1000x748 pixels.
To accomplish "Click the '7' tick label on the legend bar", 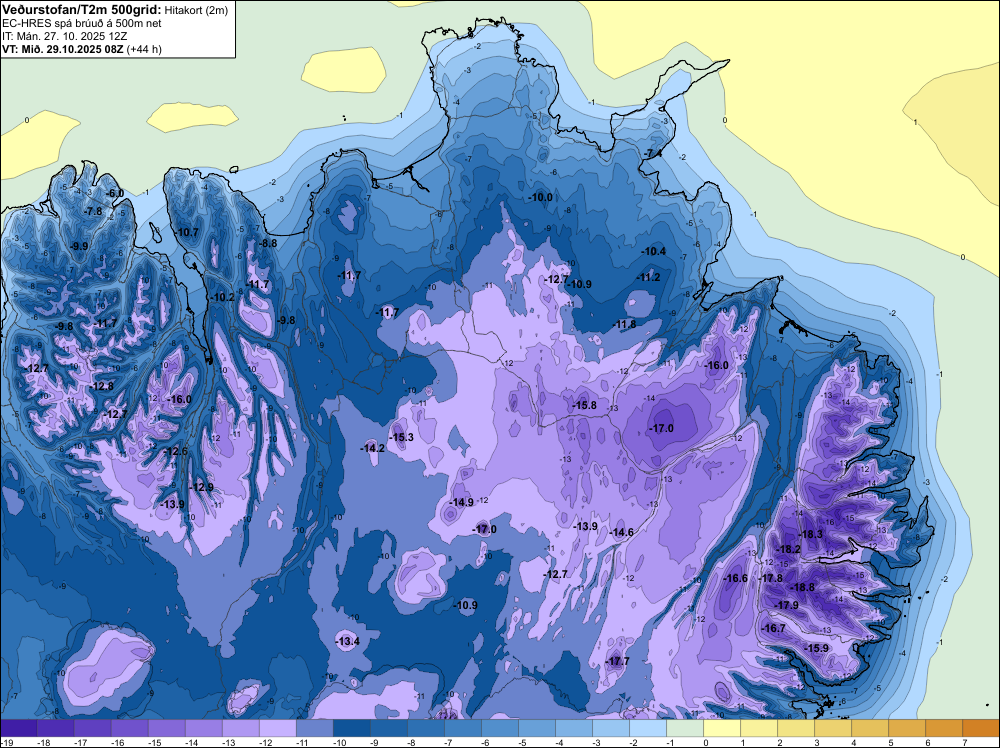I will [963, 742].
